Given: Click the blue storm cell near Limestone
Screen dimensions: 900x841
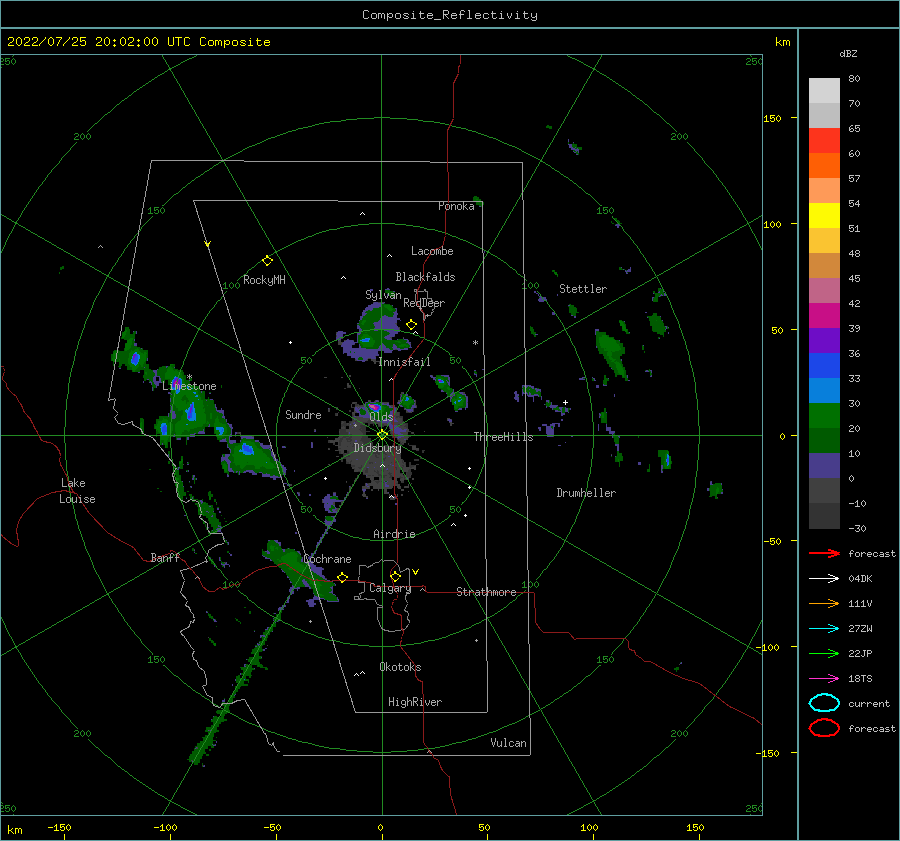Looking at the screenshot, I should (191, 411).
